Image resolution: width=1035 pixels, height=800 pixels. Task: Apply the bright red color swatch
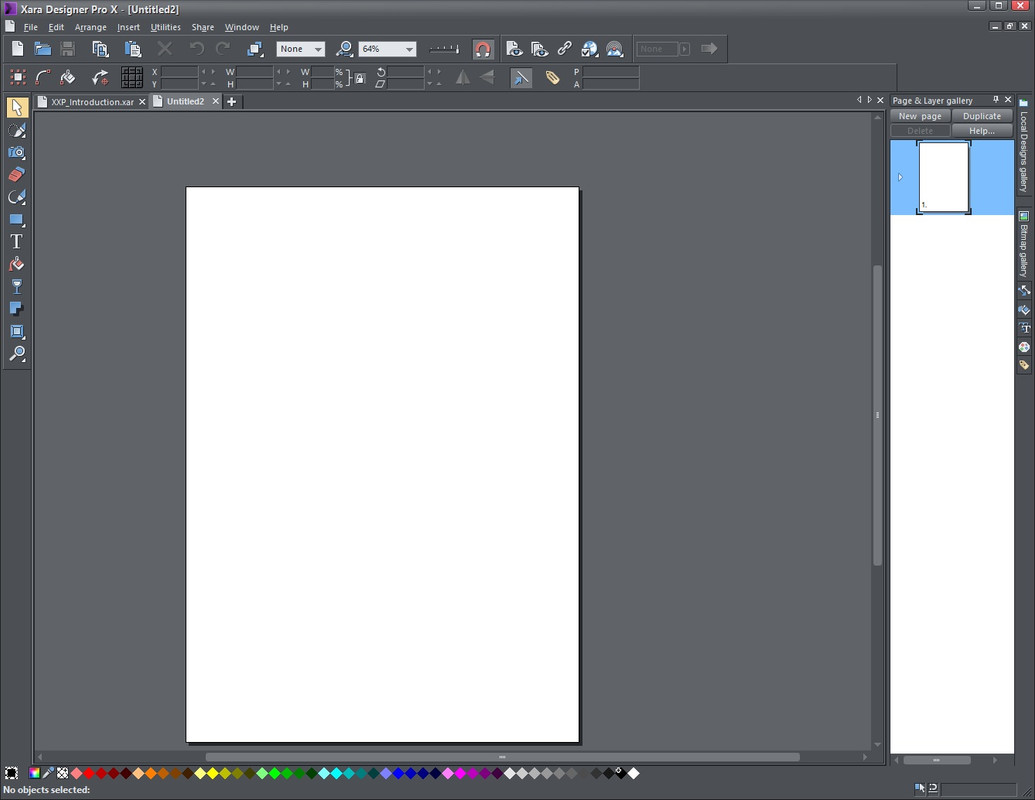89,773
